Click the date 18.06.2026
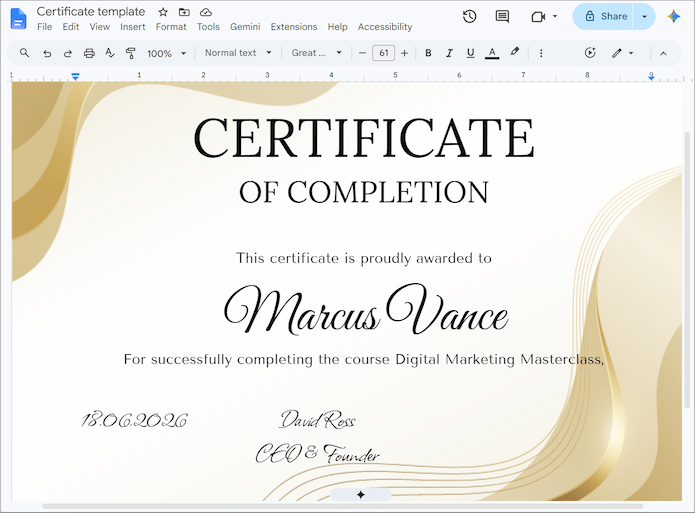This screenshot has height=513, width=695. point(134,420)
